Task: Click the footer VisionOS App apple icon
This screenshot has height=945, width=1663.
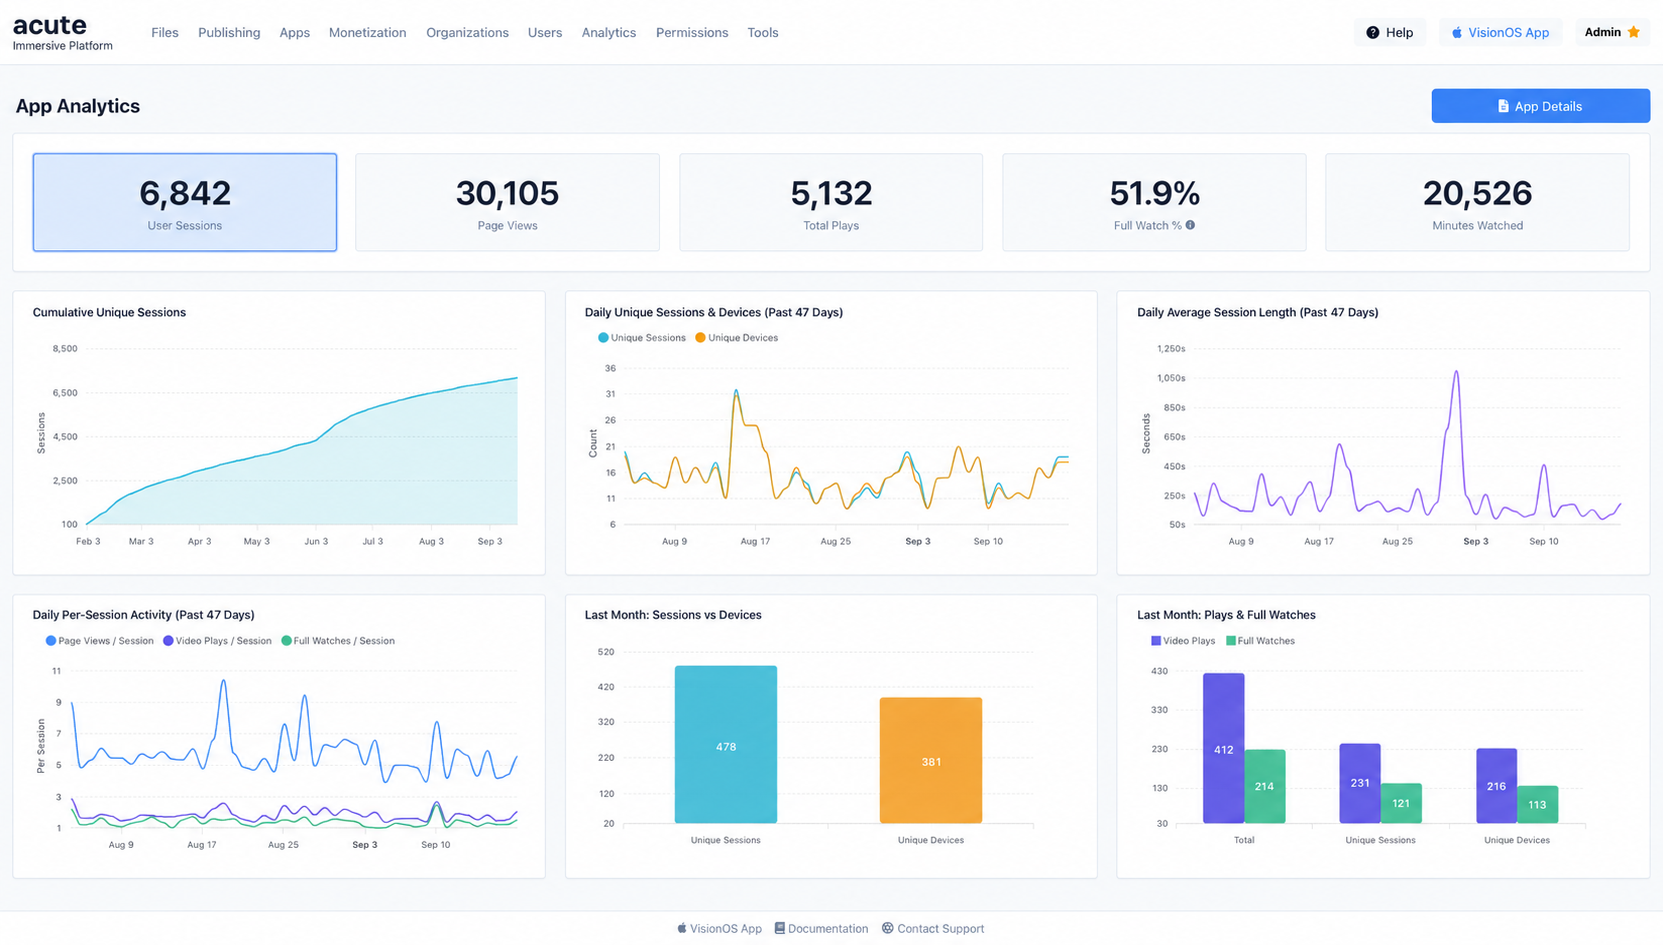Action: (x=682, y=928)
